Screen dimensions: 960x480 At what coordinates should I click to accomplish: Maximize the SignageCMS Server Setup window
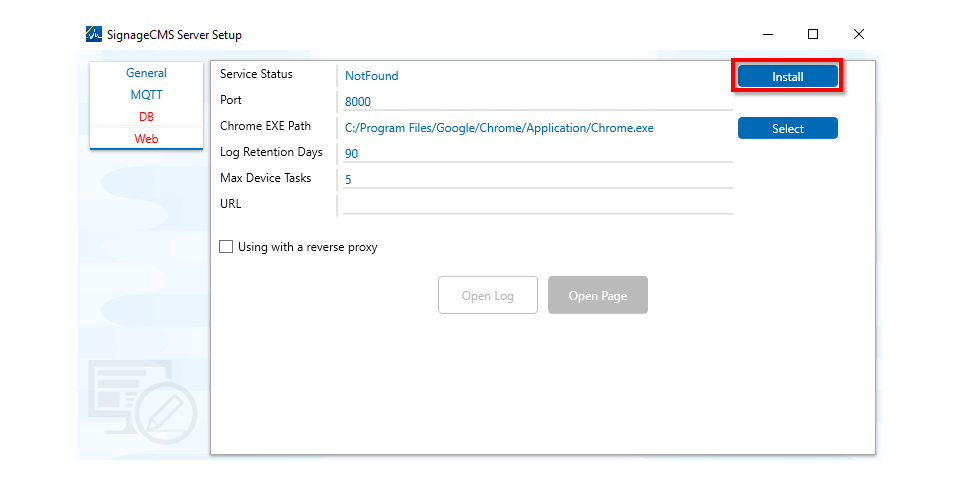click(x=813, y=34)
